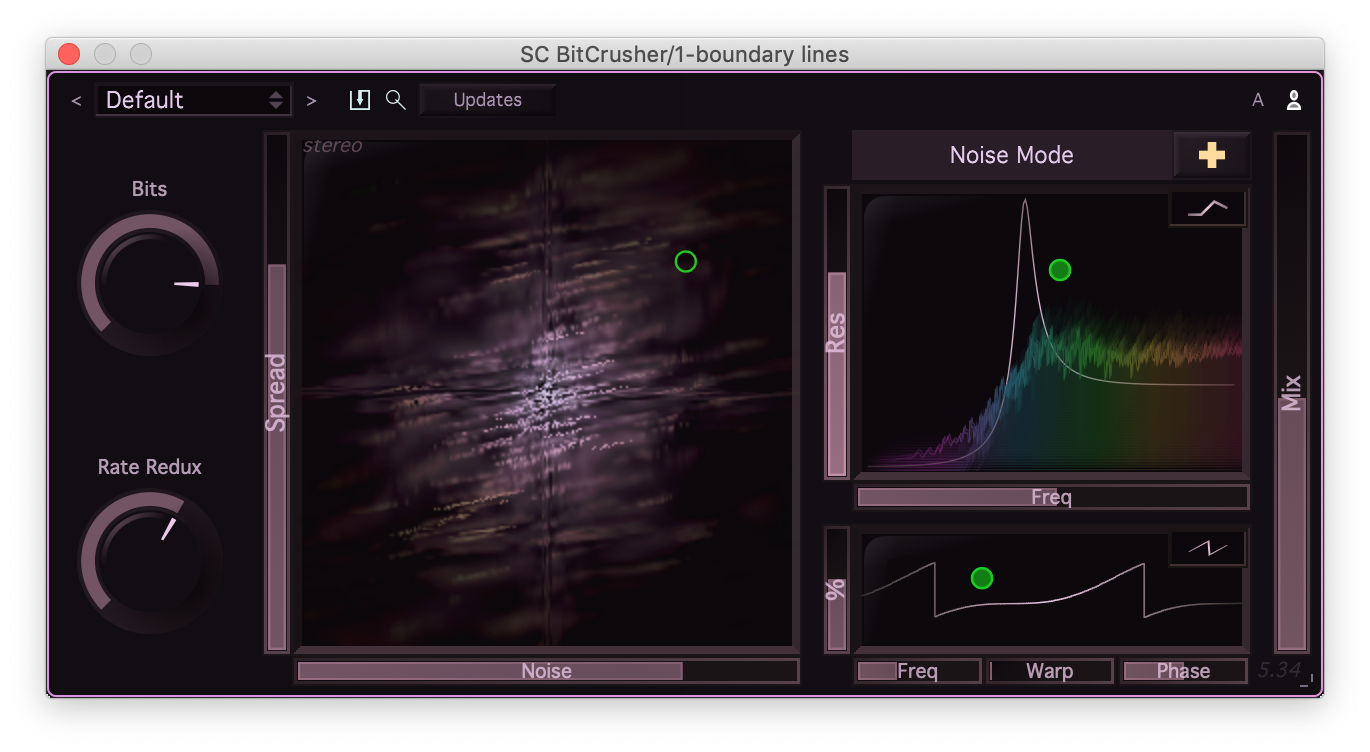Adjust the vertical Mix slider
The height and width of the screenshot is (752, 1370).
pyautogui.click(x=1292, y=392)
